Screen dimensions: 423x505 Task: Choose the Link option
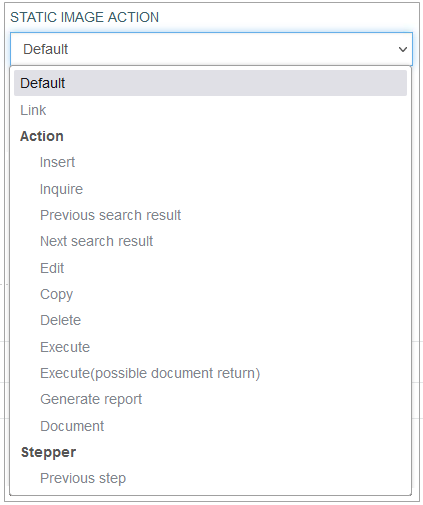pyautogui.click(x=210, y=110)
